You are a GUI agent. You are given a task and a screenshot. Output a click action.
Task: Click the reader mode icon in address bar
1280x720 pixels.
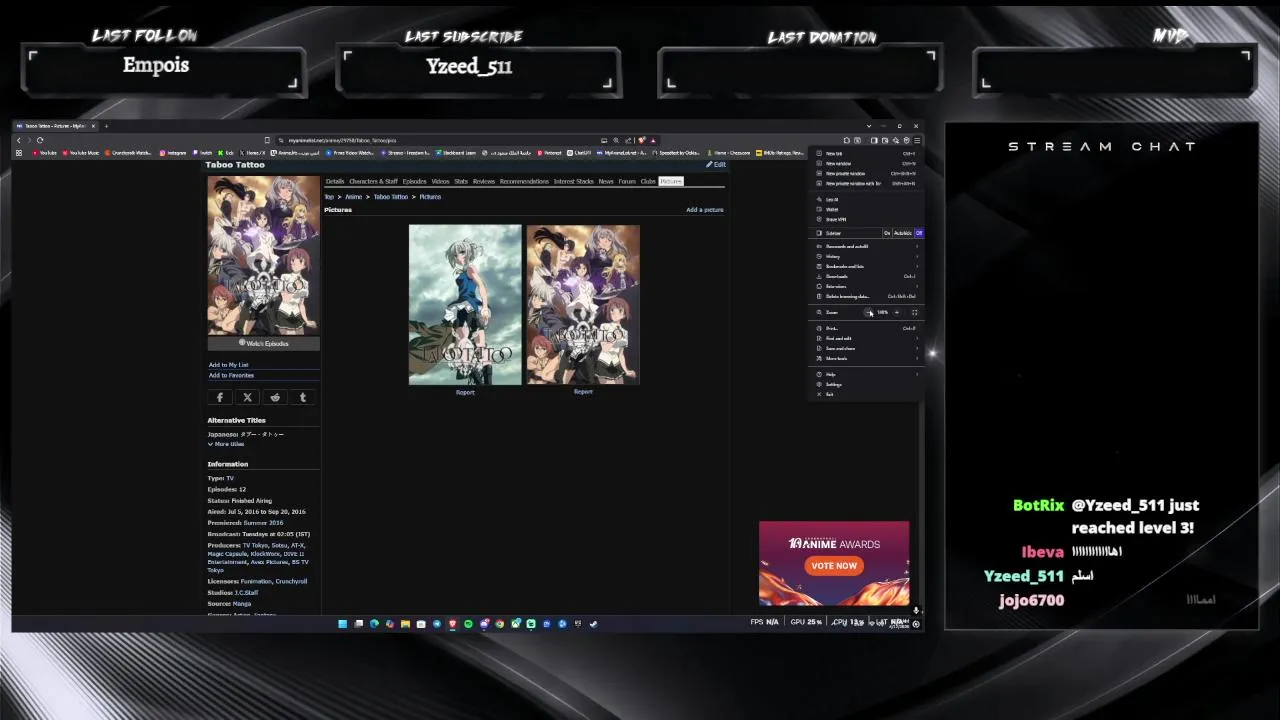click(604, 140)
